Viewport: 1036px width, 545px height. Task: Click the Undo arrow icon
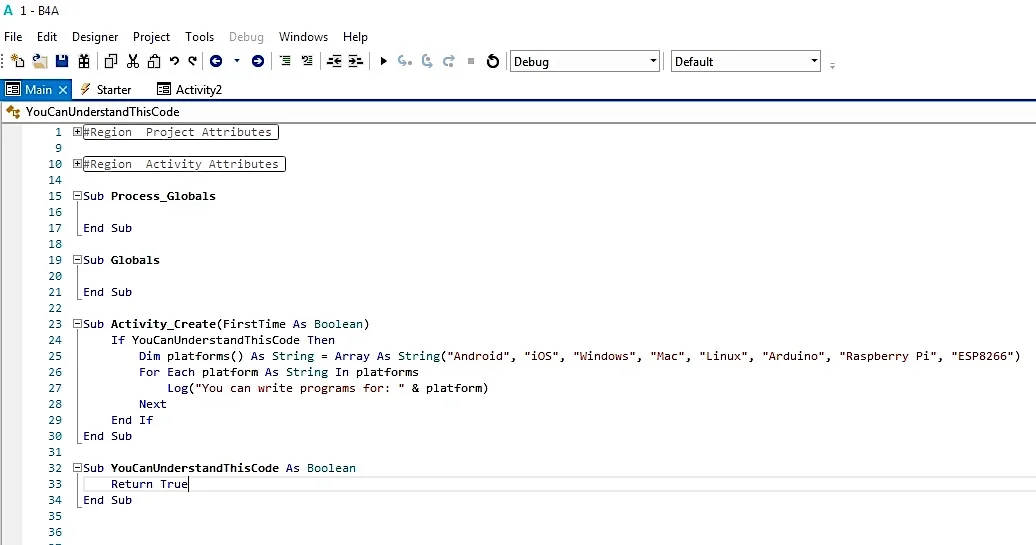click(x=174, y=61)
